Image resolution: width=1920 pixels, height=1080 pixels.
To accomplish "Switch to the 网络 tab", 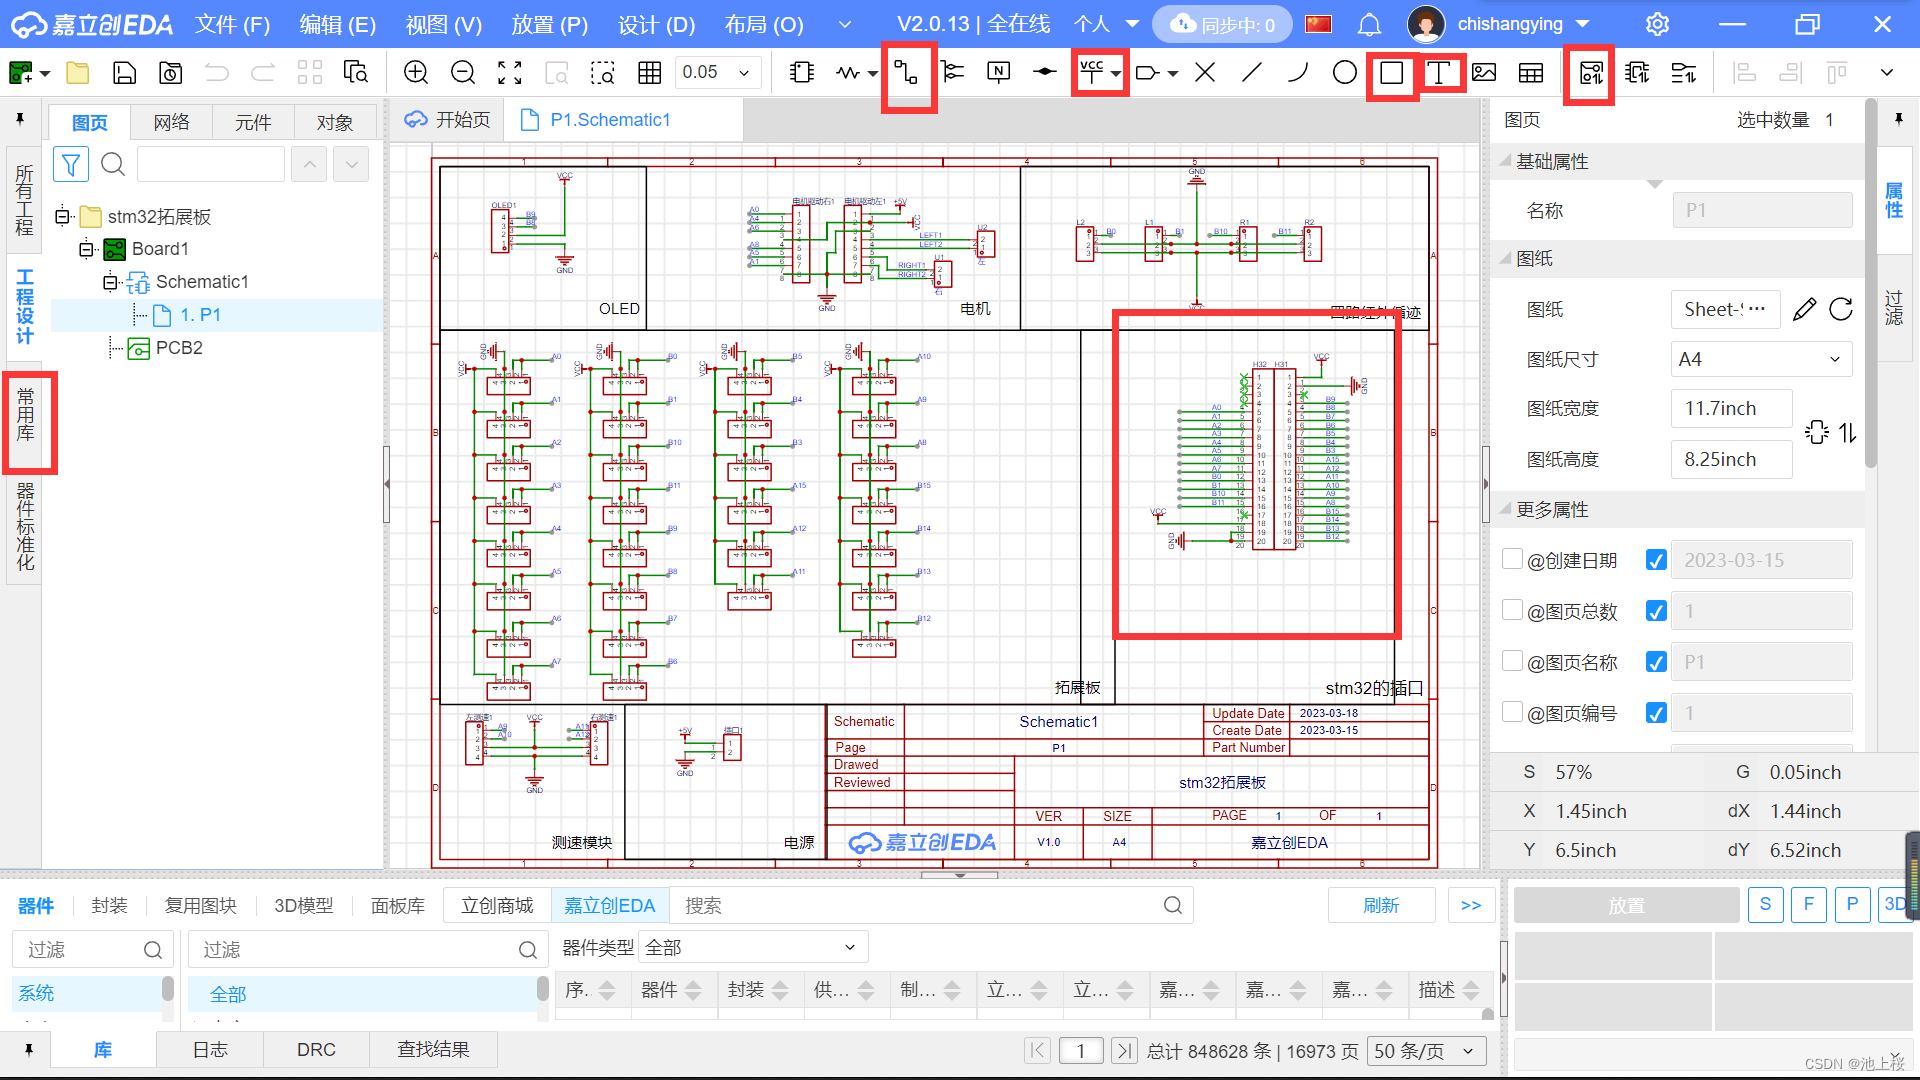I will (171, 122).
